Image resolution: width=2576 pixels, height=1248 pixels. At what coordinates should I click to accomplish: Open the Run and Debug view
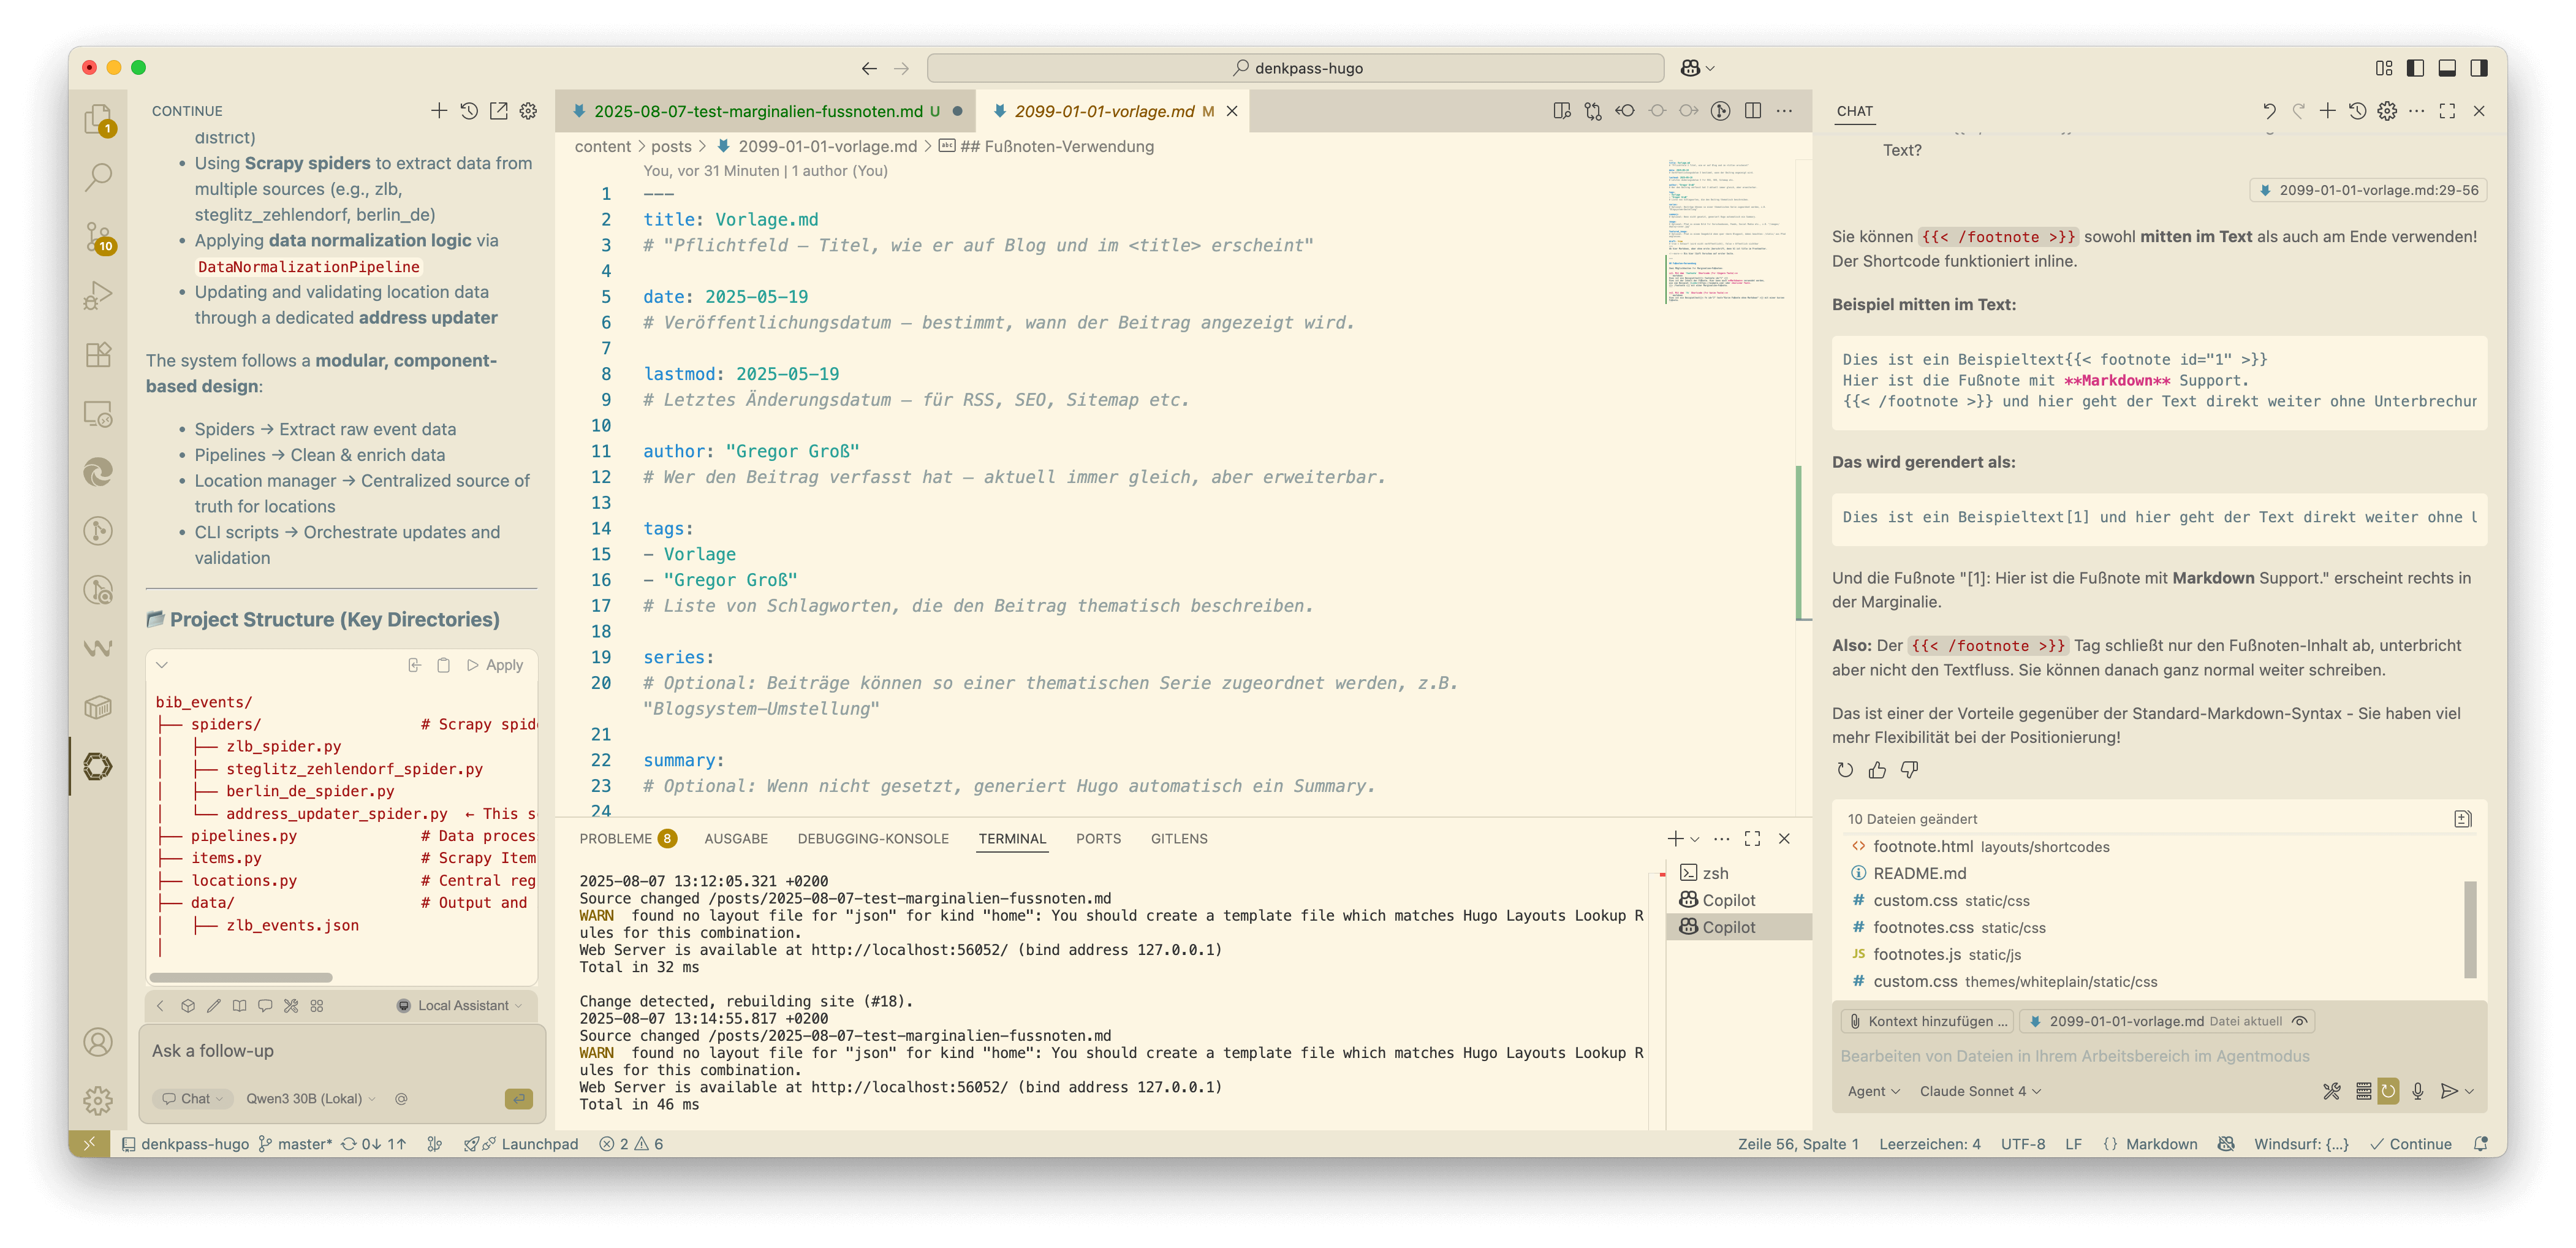coord(98,296)
